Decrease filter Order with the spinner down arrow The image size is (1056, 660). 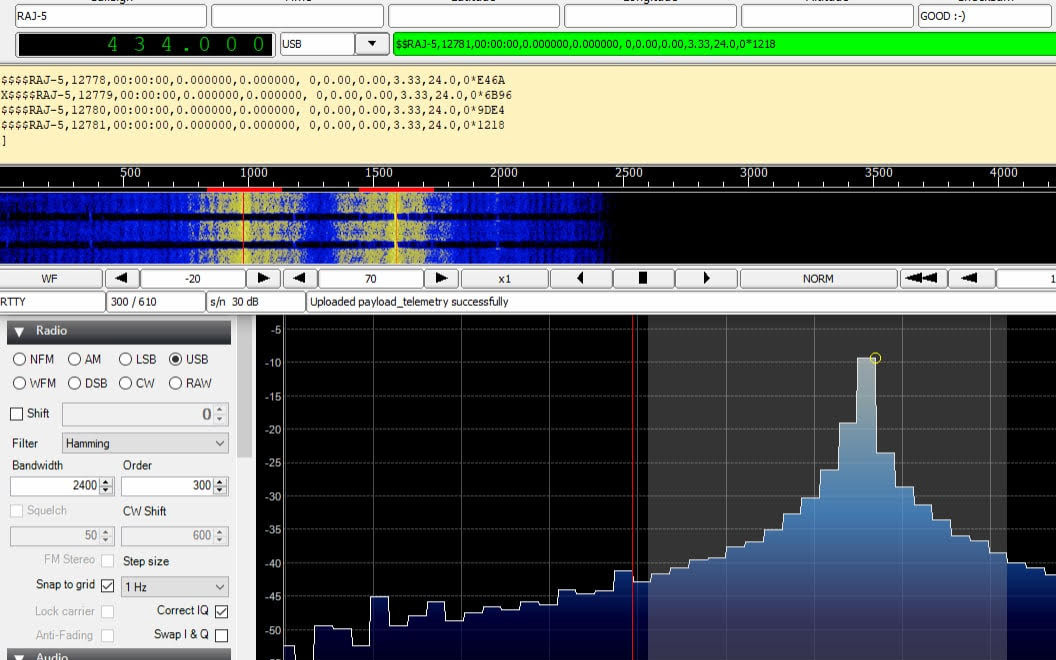[x=220, y=490]
